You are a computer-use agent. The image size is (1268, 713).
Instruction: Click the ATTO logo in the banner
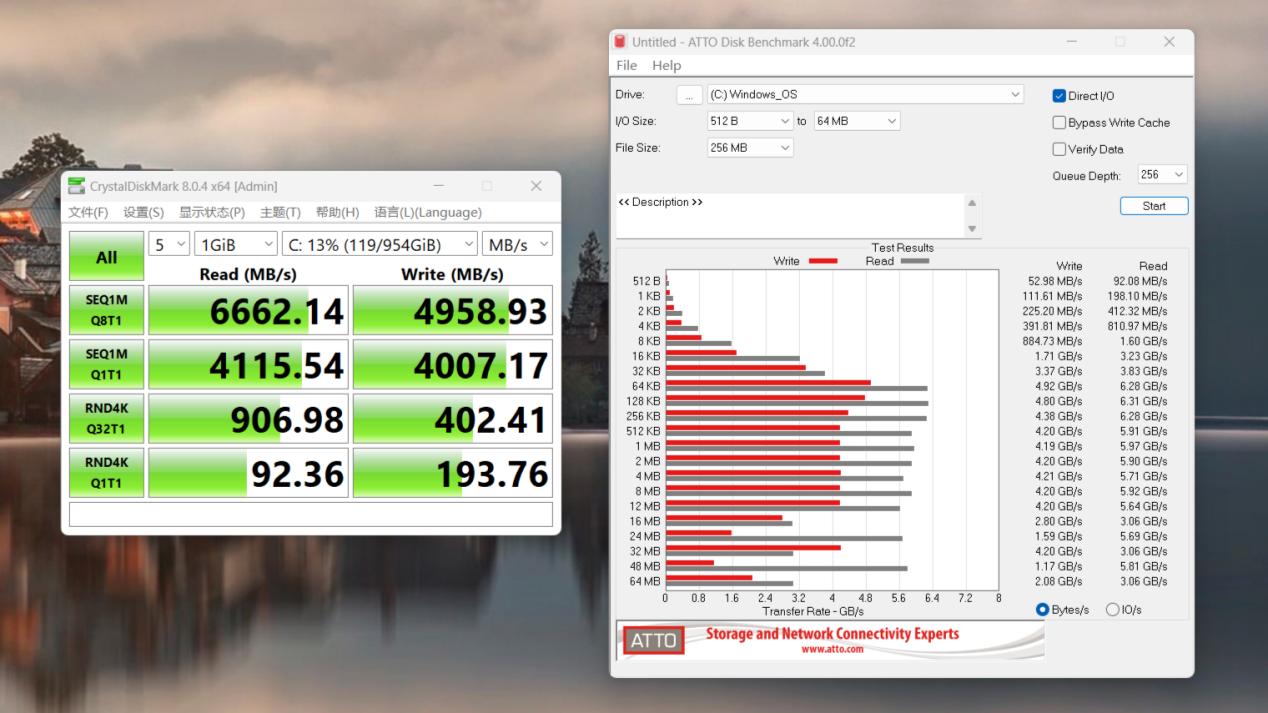[653, 640]
